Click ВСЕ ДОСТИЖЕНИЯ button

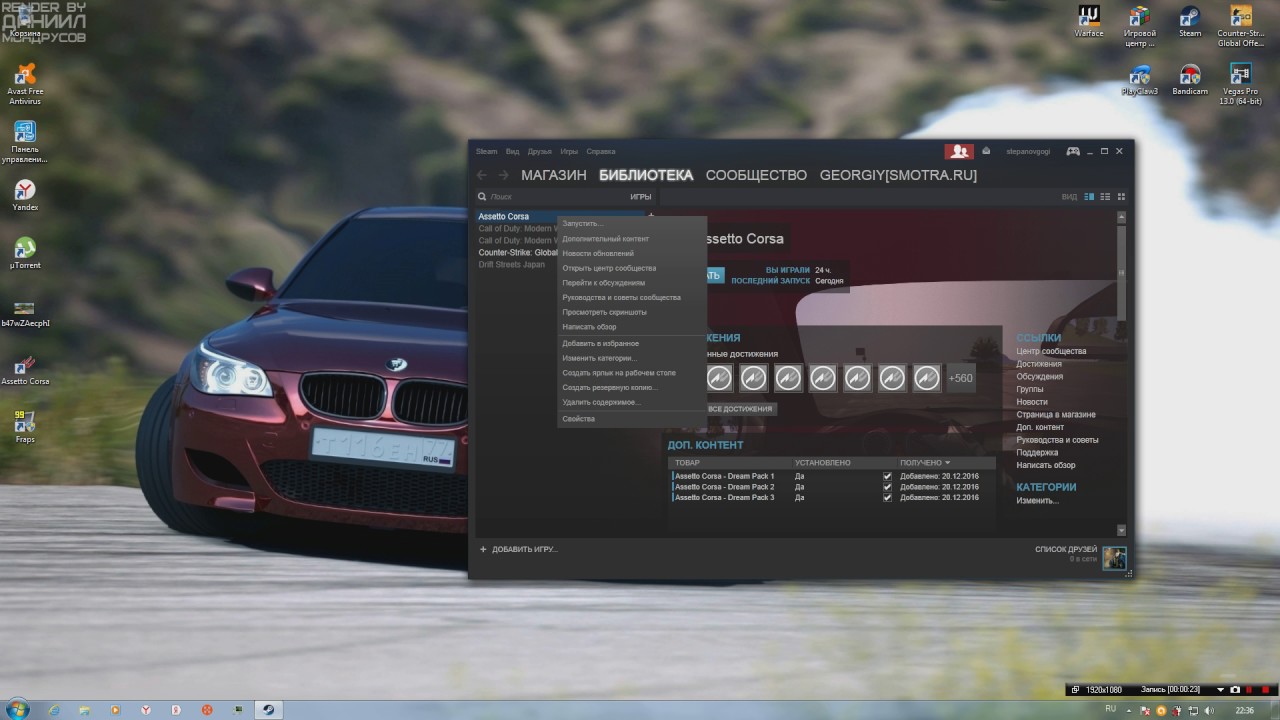pos(740,409)
